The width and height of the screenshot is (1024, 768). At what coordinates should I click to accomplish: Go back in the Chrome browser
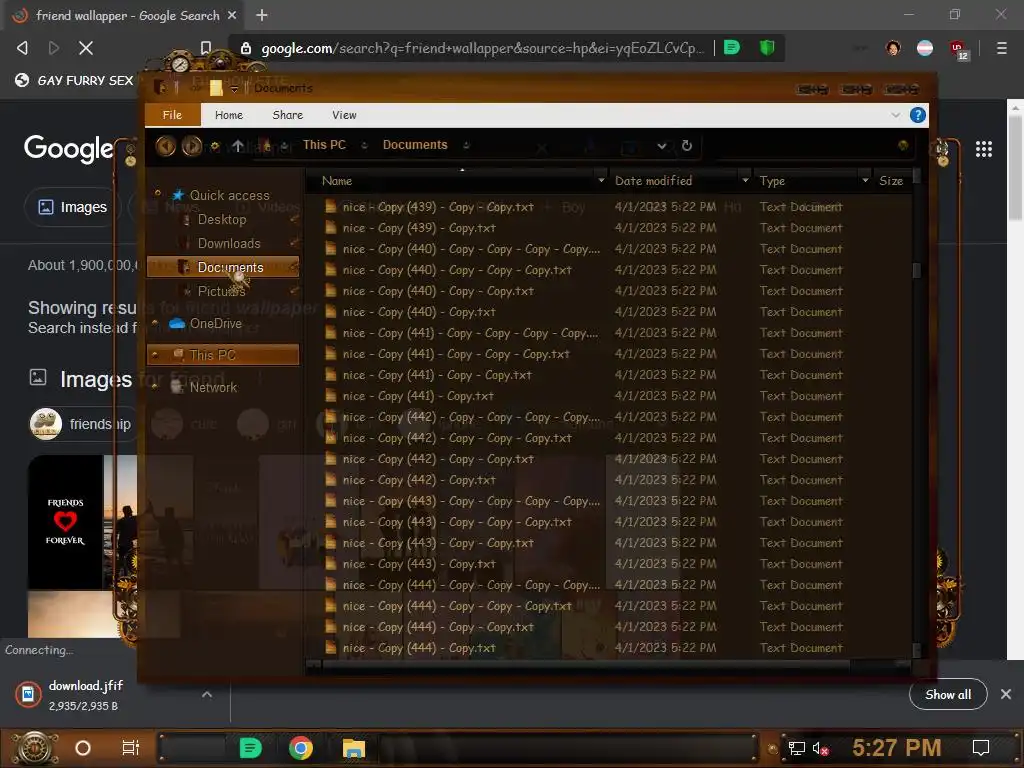pos(22,48)
